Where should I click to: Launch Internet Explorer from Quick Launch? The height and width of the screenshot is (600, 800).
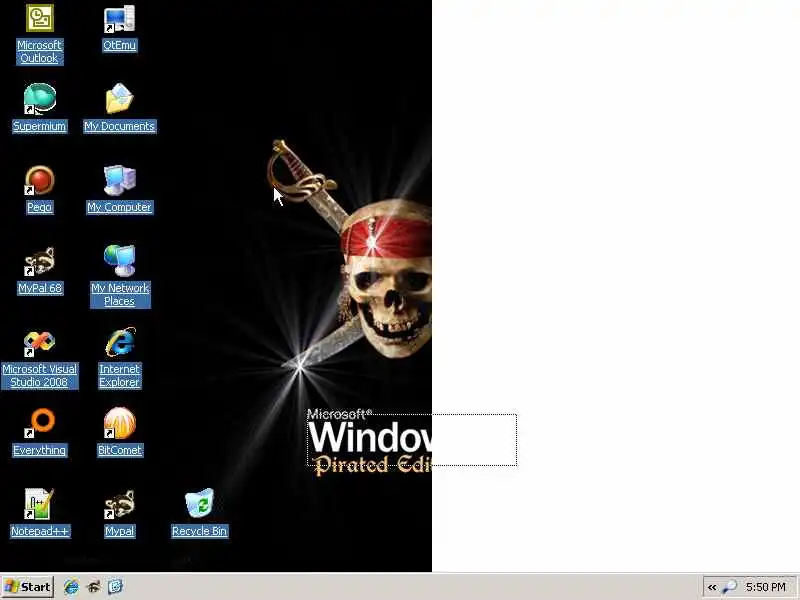pos(71,587)
